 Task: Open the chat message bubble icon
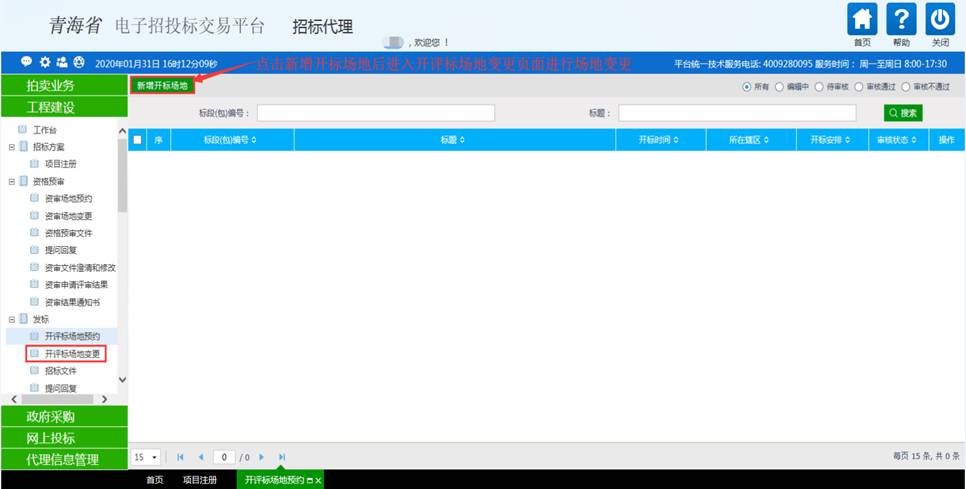click(x=27, y=62)
